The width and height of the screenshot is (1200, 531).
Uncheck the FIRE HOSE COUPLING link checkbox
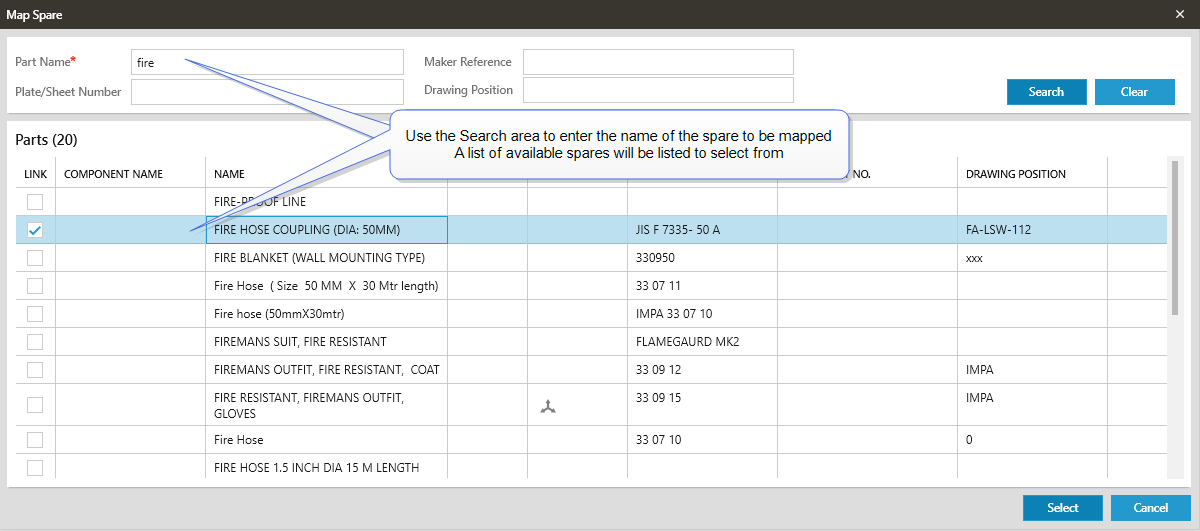tap(35, 230)
